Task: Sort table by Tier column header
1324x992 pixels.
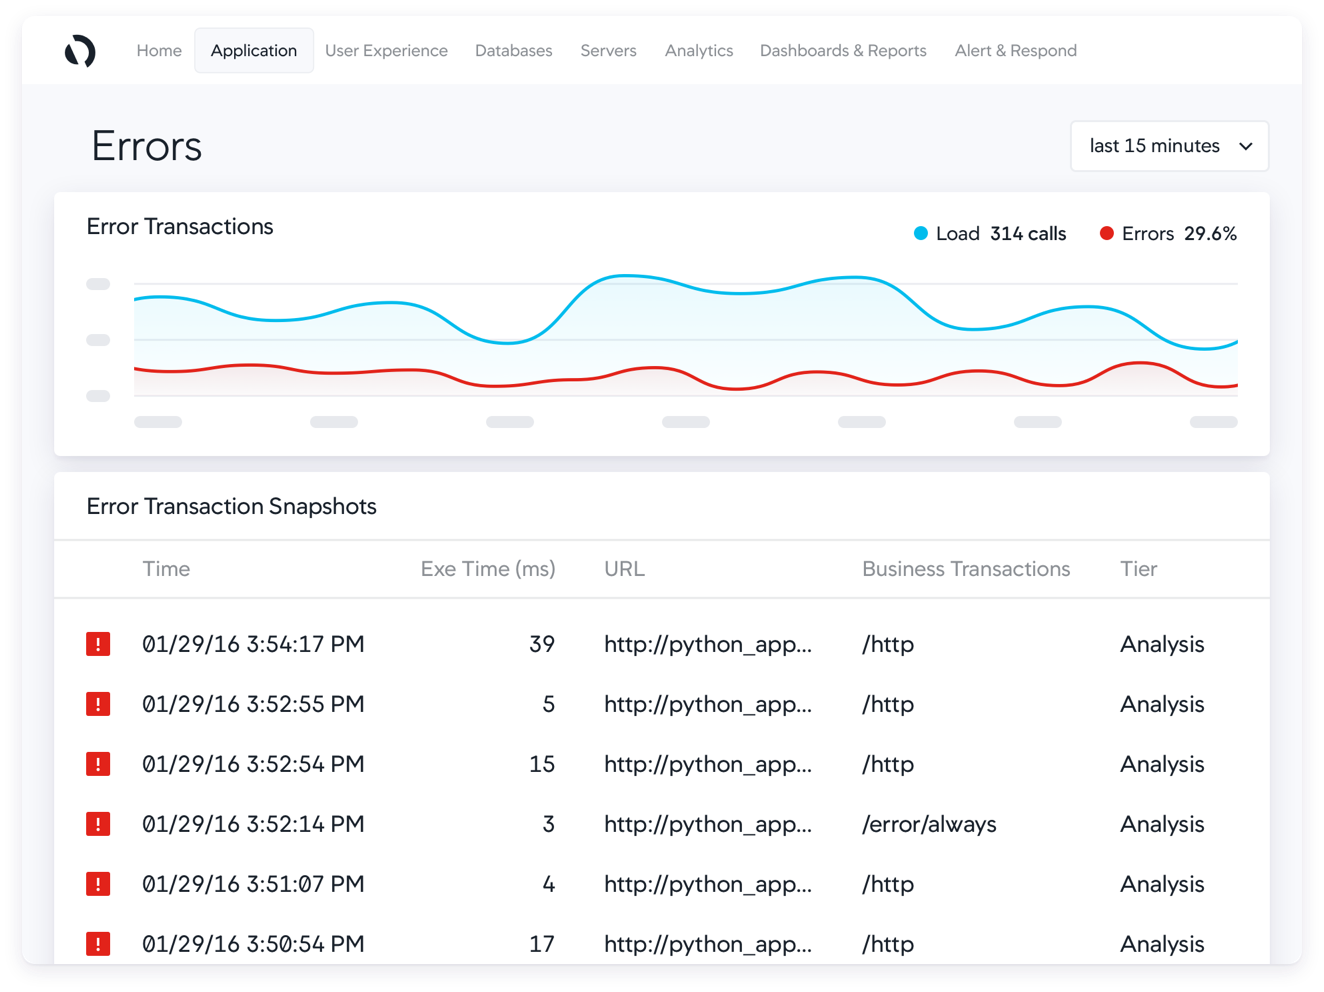Action: coord(1138,569)
